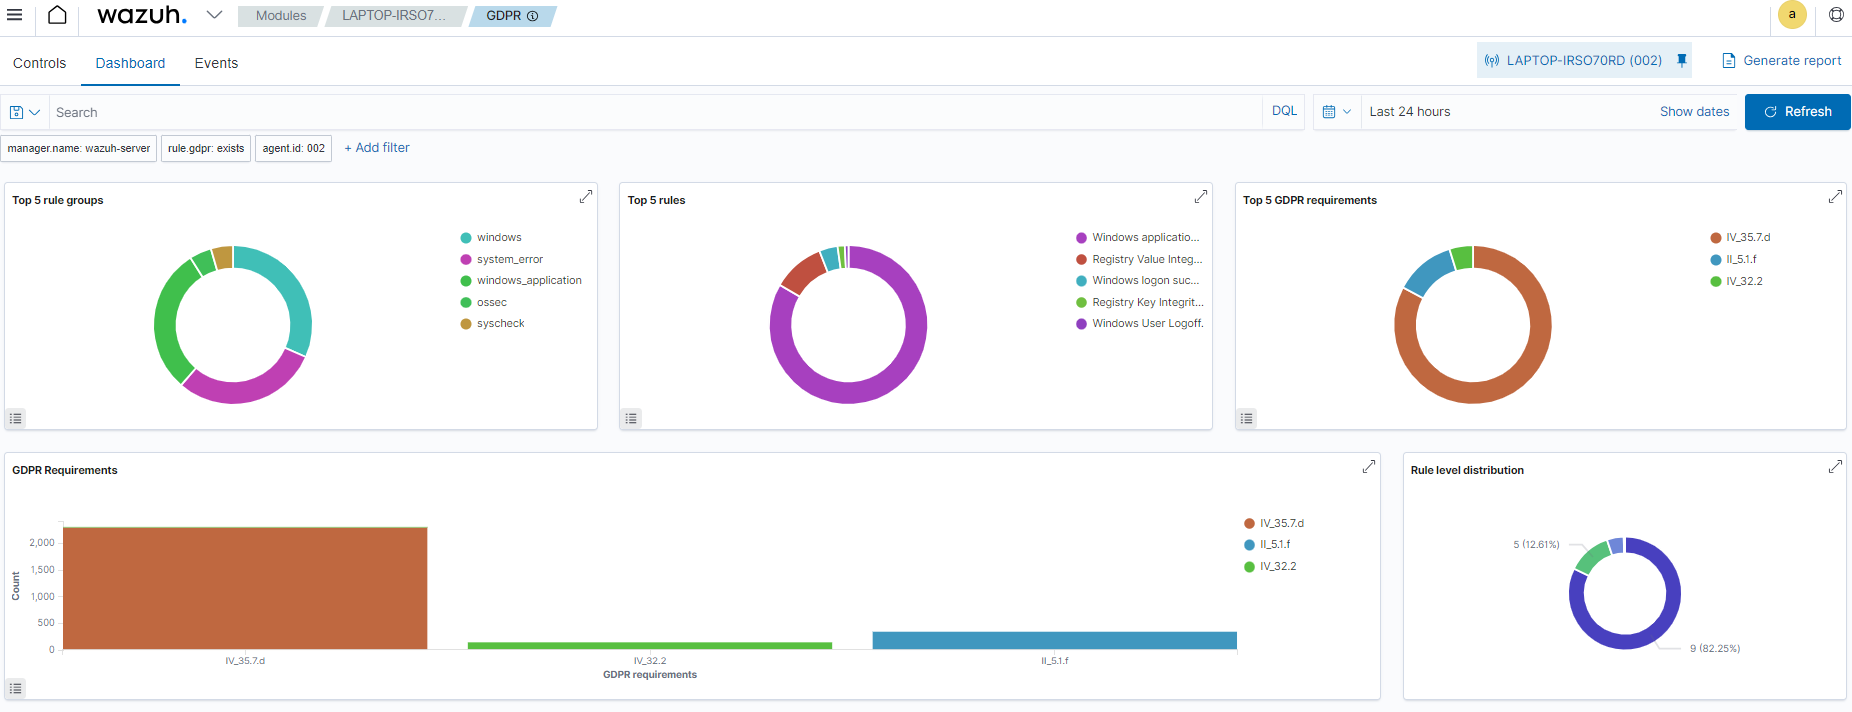The image size is (1852, 712).
Task: Expand the Top 5 rule groups panel
Action: 586,197
